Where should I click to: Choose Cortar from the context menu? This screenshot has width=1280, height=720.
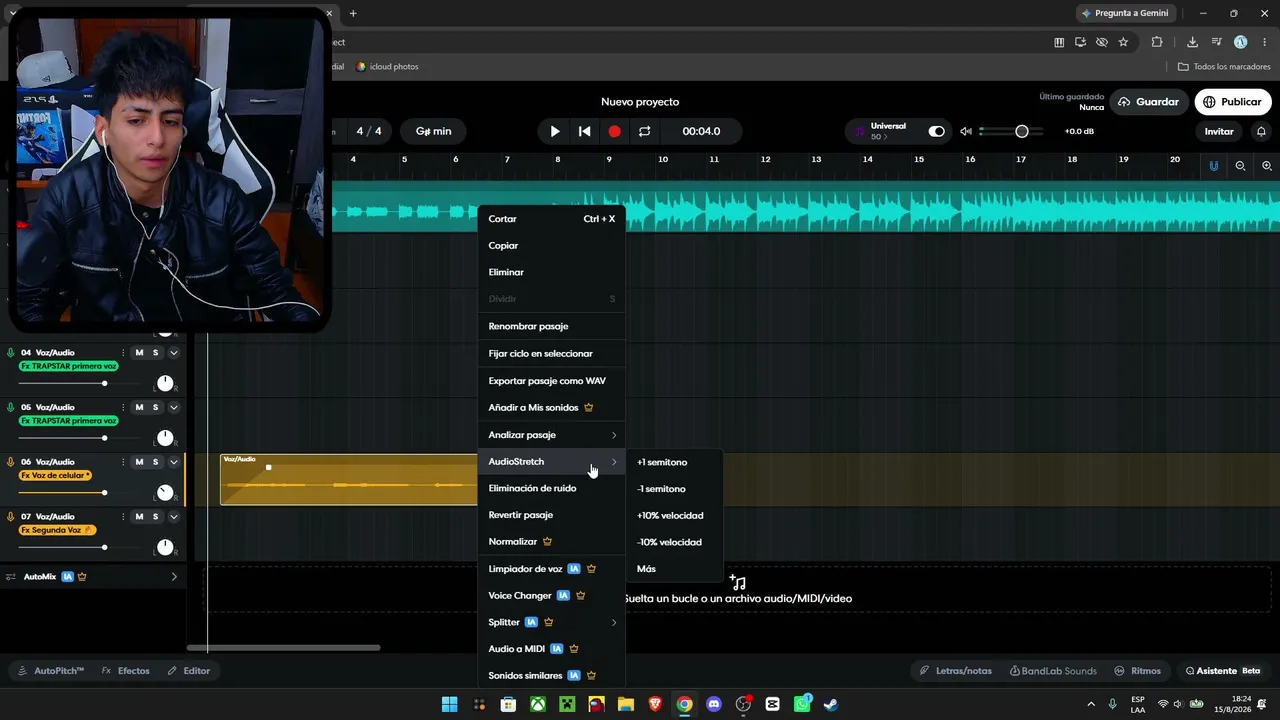(551, 219)
